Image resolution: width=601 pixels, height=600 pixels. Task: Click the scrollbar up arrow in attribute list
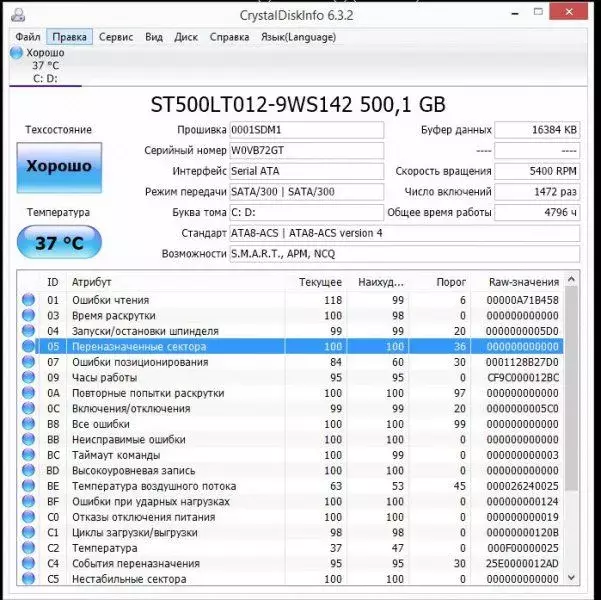(571, 279)
